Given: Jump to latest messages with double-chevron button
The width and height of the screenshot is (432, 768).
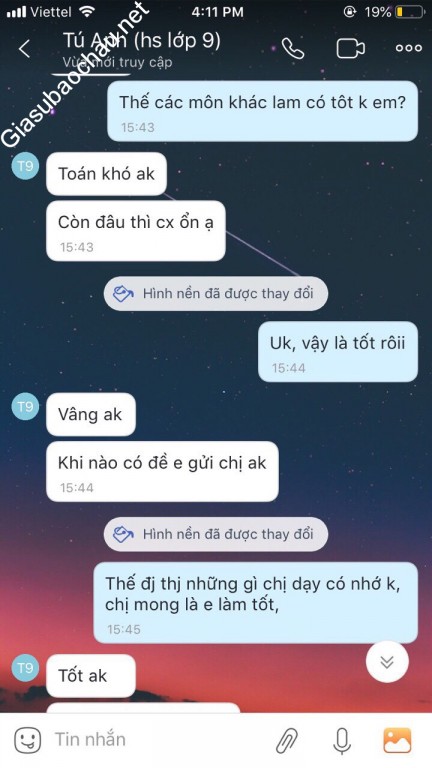Looking at the screenshot, I should 387,662.
